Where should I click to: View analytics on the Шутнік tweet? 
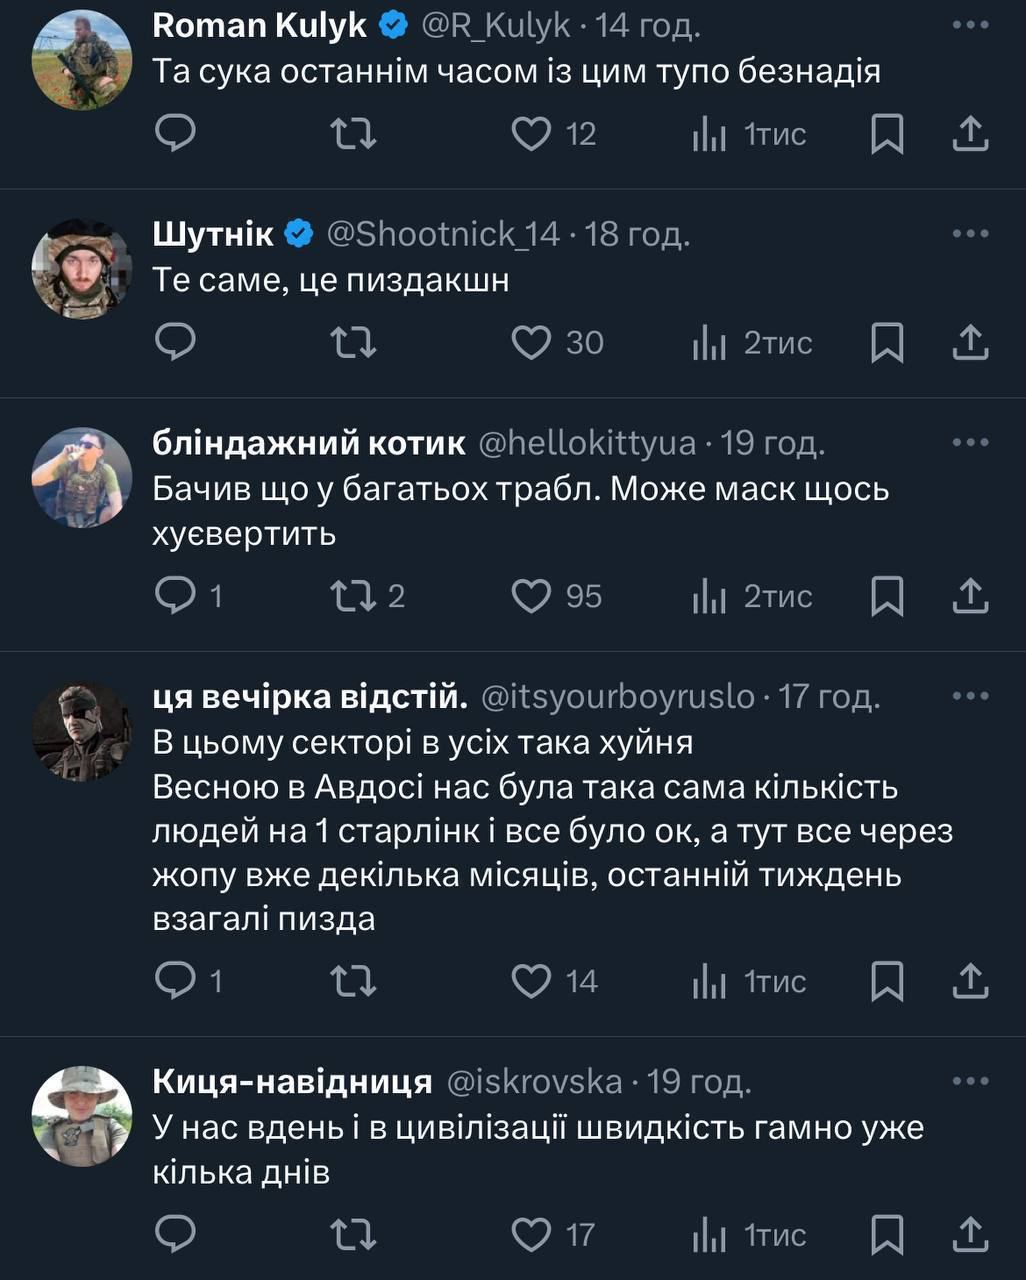[x=709, y=343]
